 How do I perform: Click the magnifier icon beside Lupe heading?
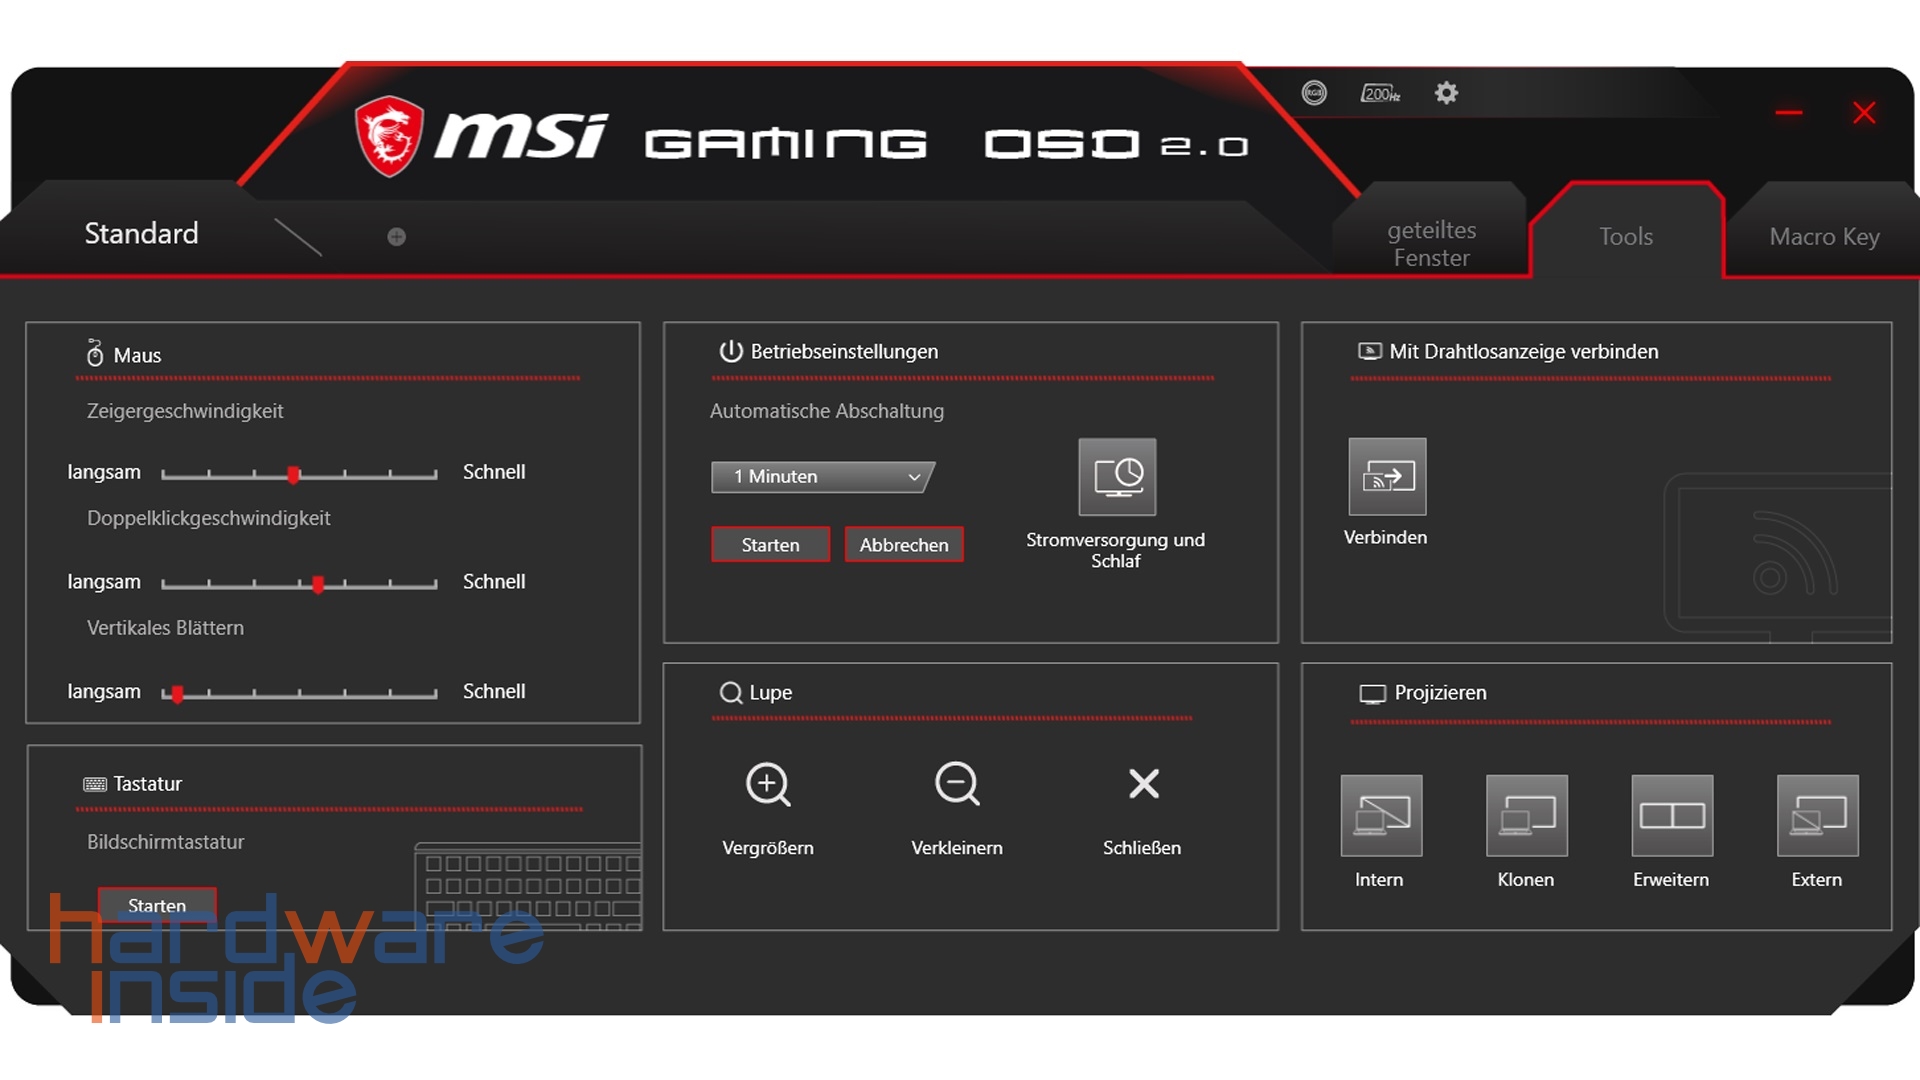(x=731, y=693)
